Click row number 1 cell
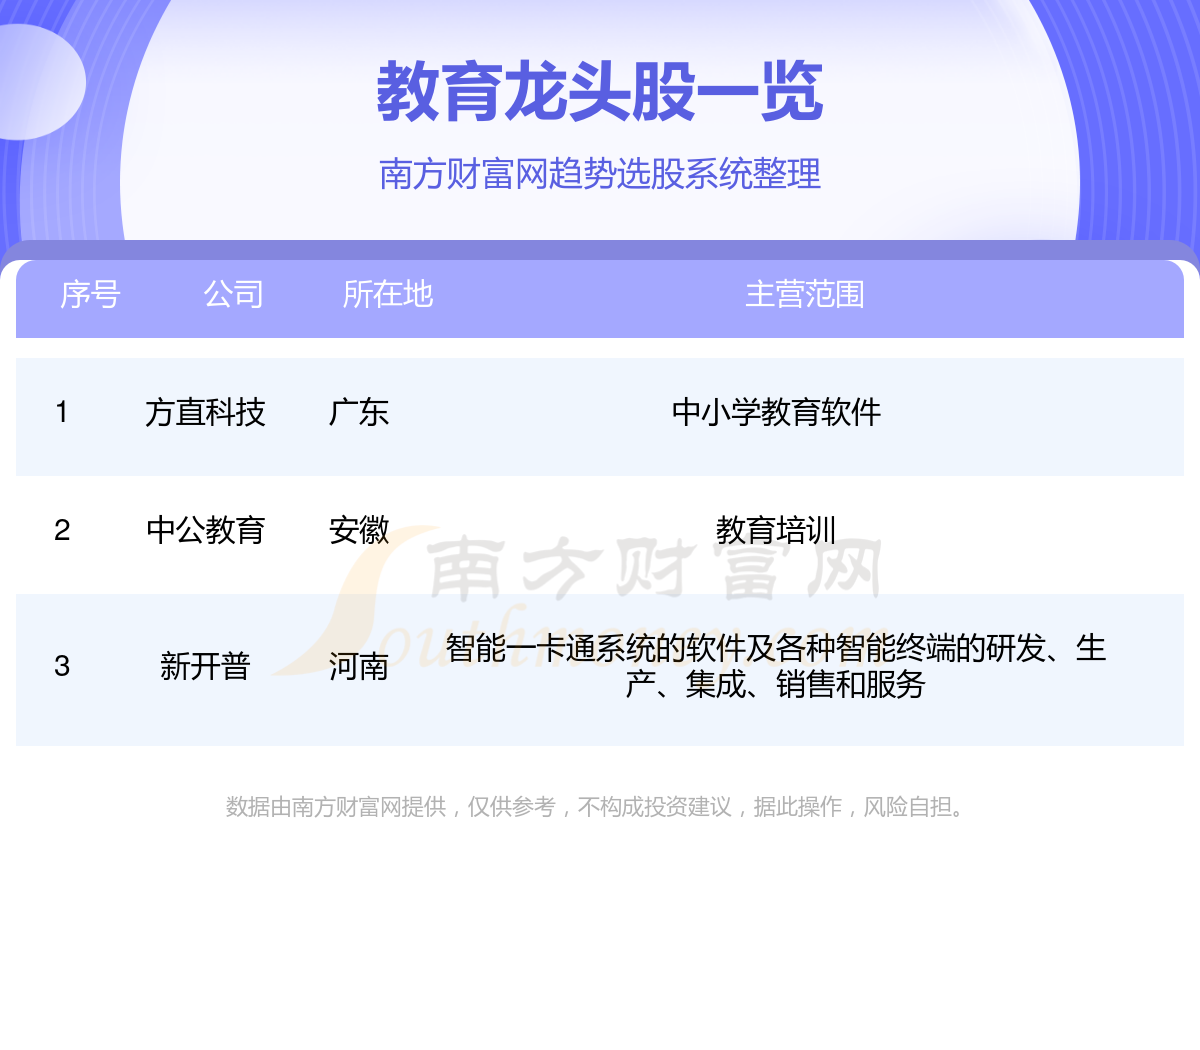Viewport: 1200px width, 1050px height. pos(62,412)
